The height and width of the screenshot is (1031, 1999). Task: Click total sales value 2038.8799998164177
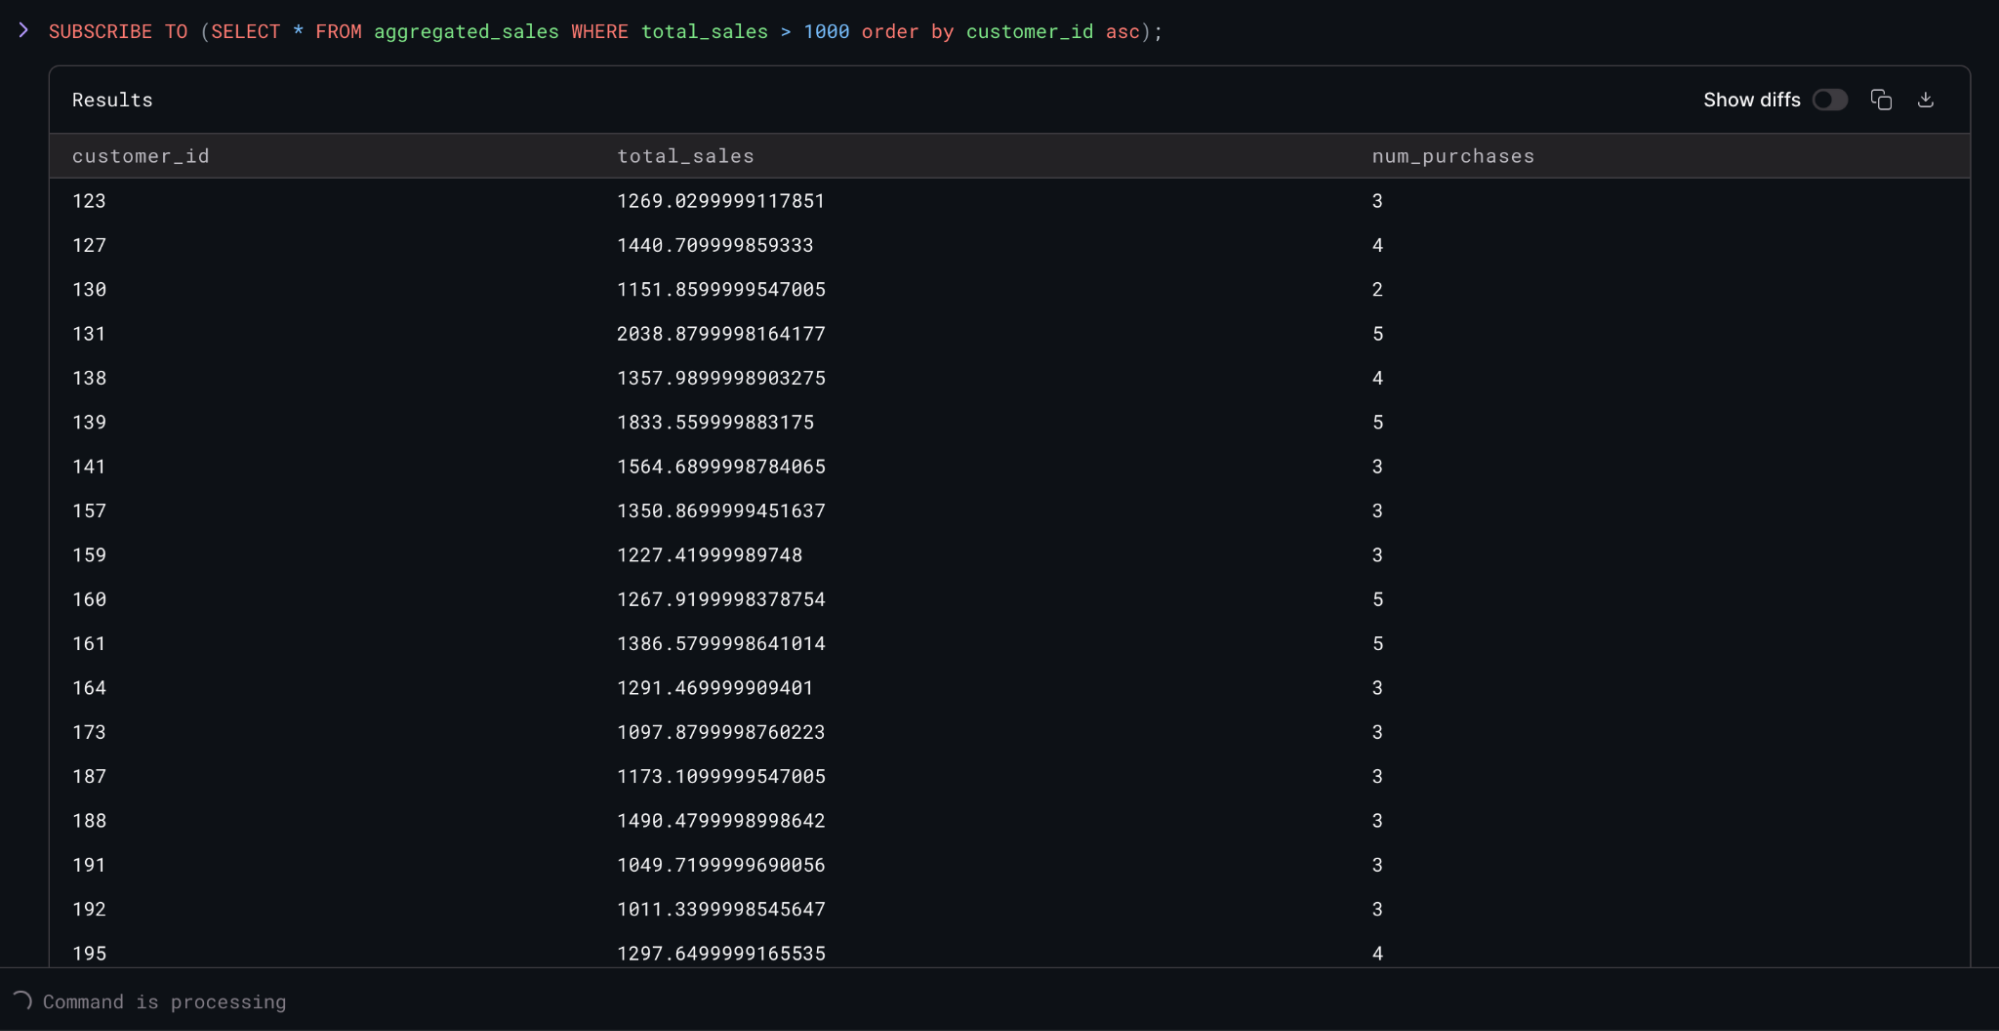click(721, 334)
